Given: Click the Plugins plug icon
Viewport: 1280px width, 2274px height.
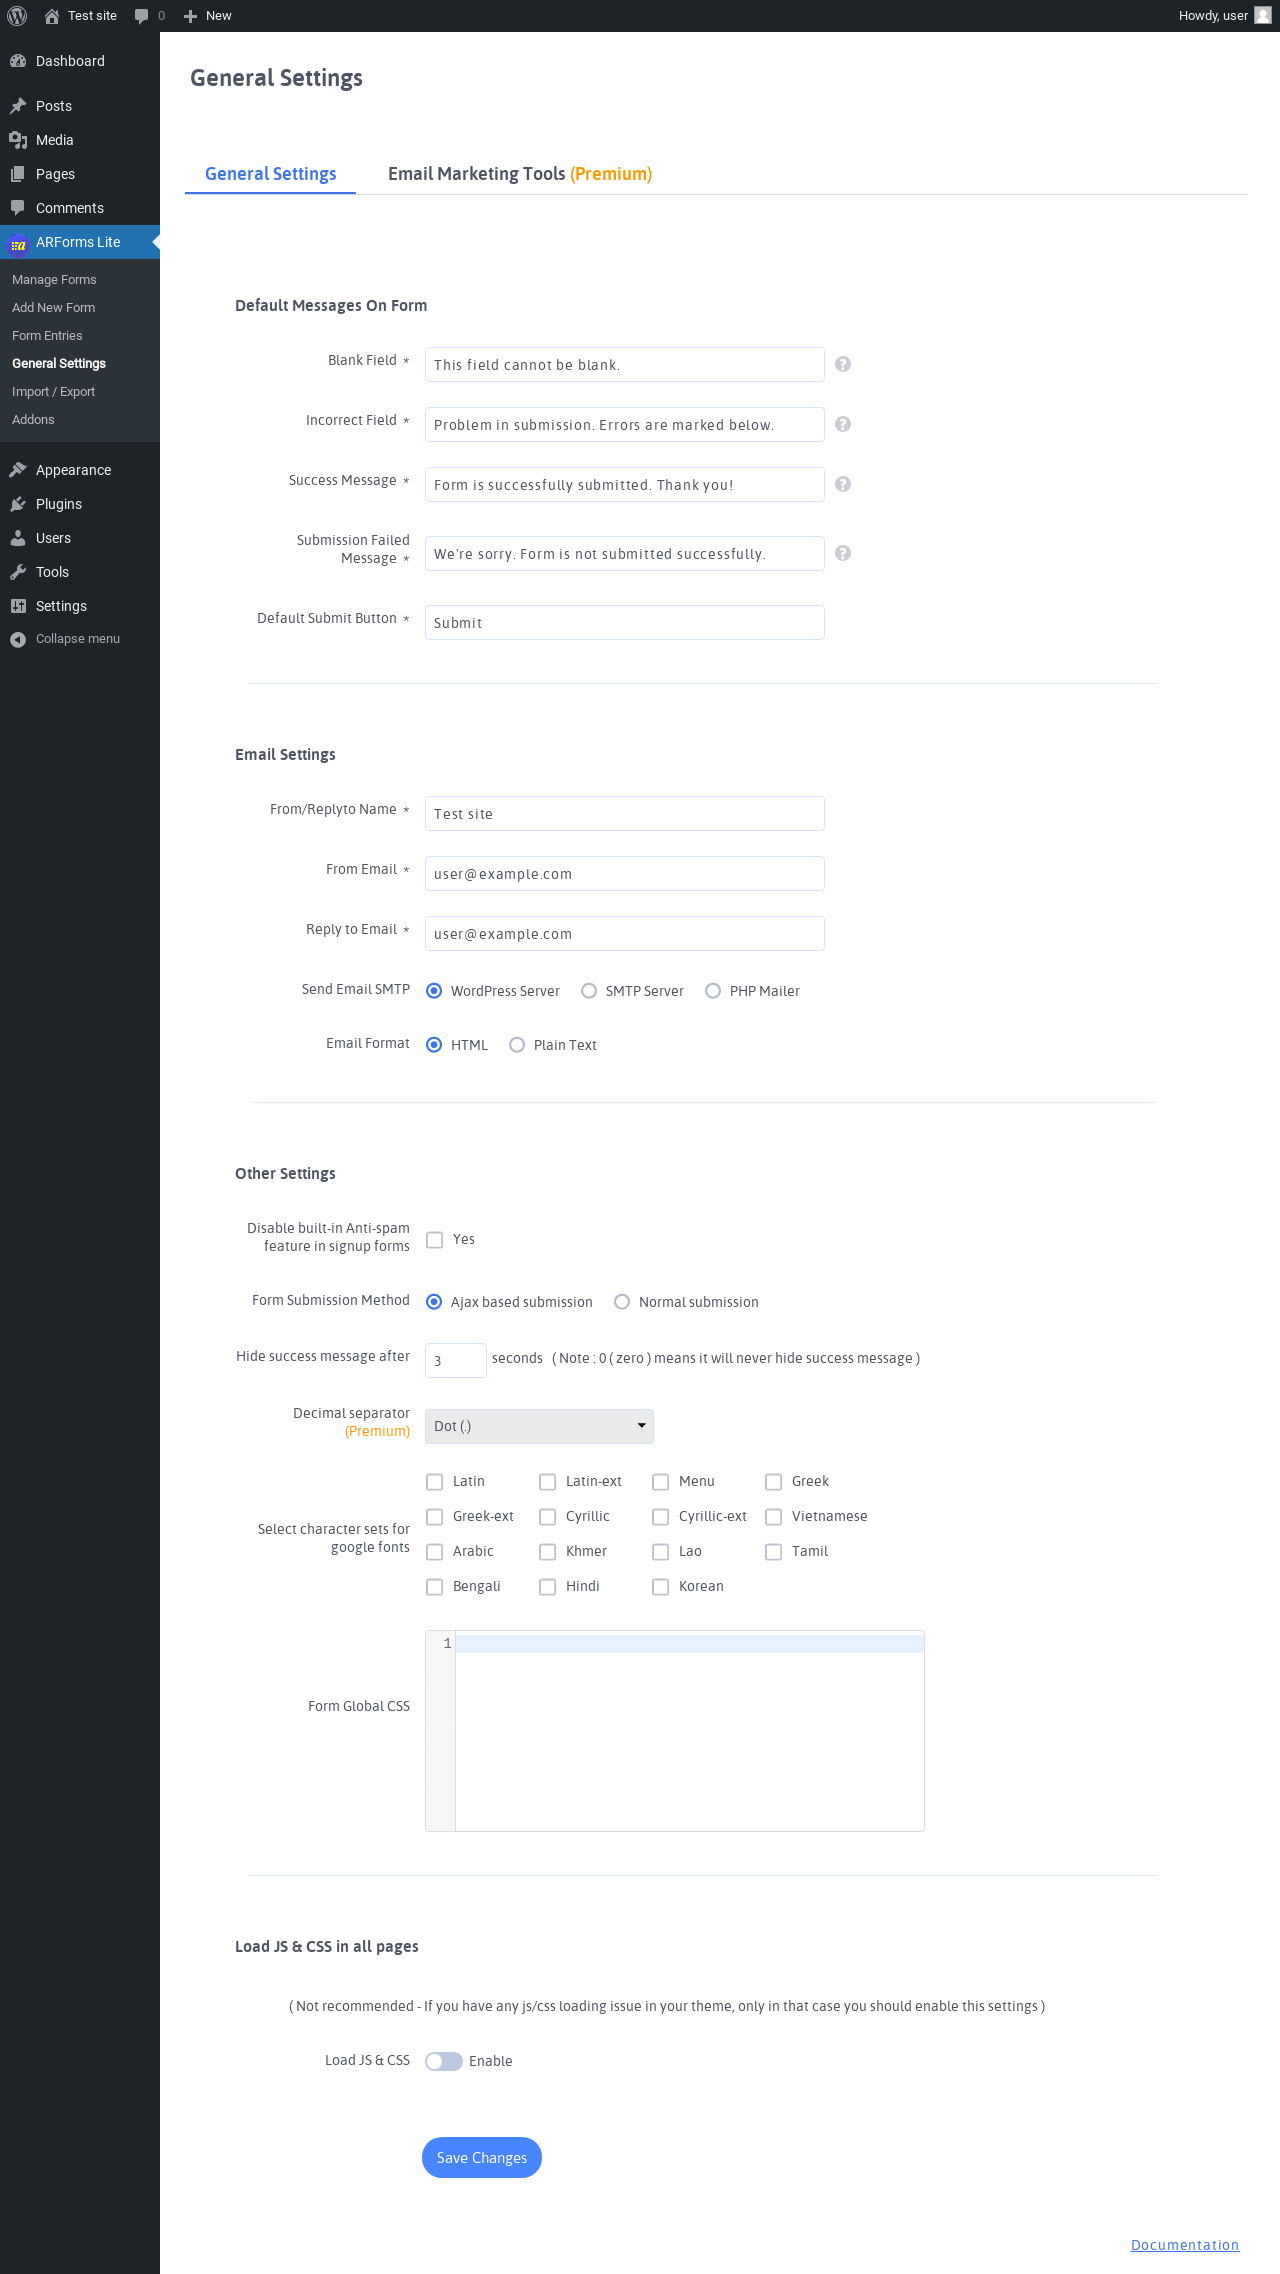Looking at the screenshot, I should coord(18,504).
